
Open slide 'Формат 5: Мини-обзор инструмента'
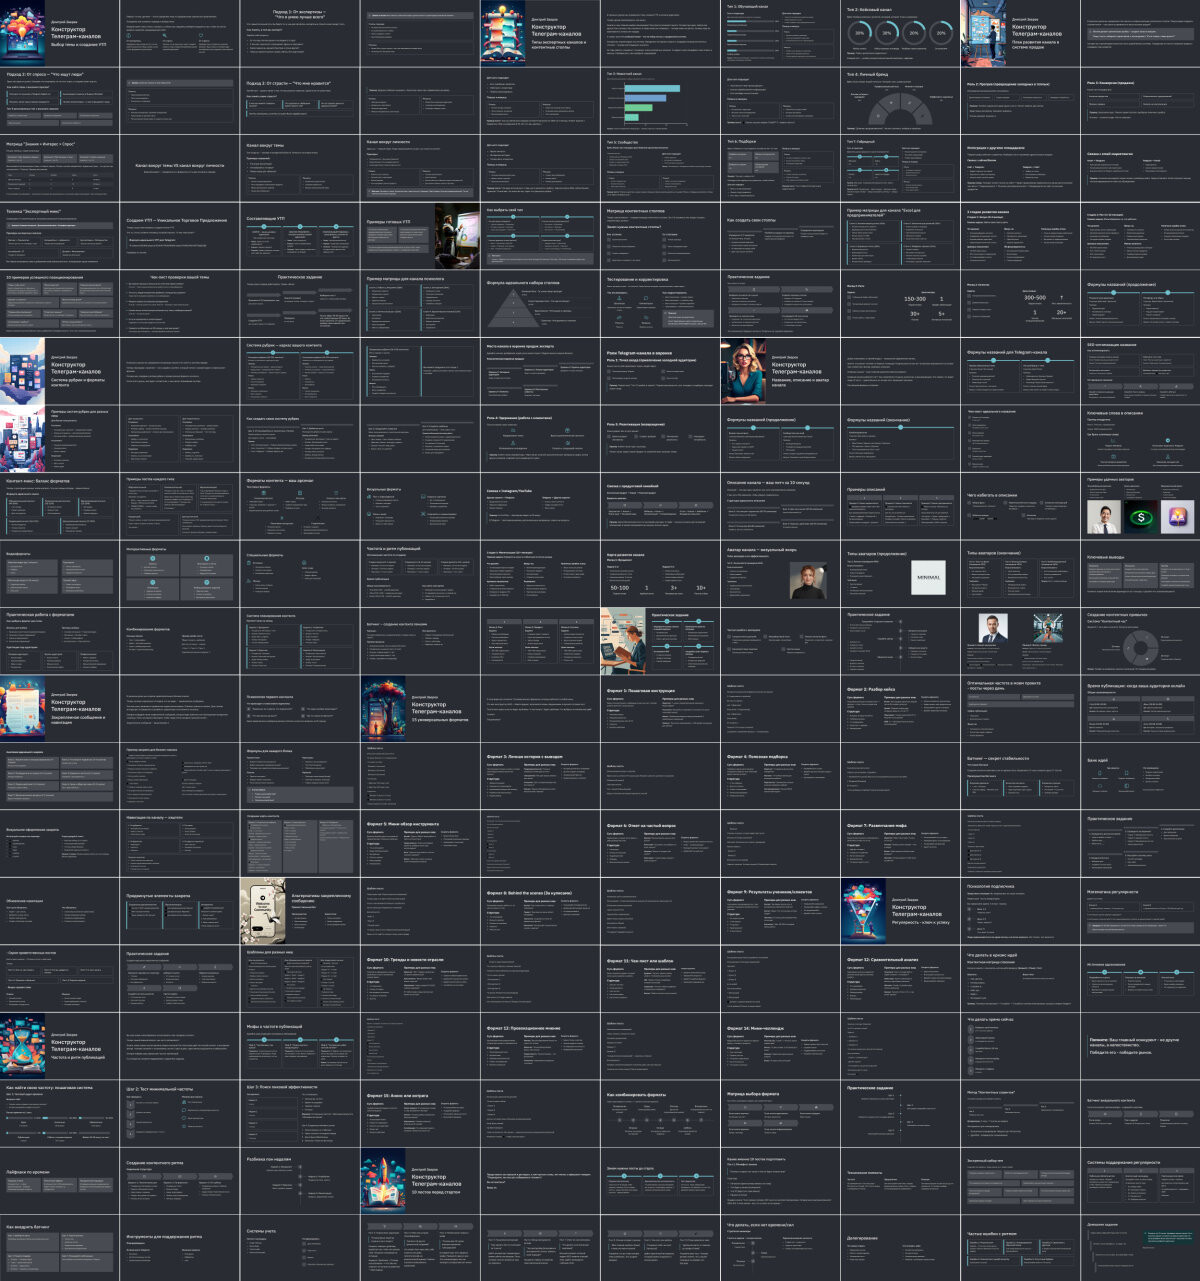coord(420,843)
